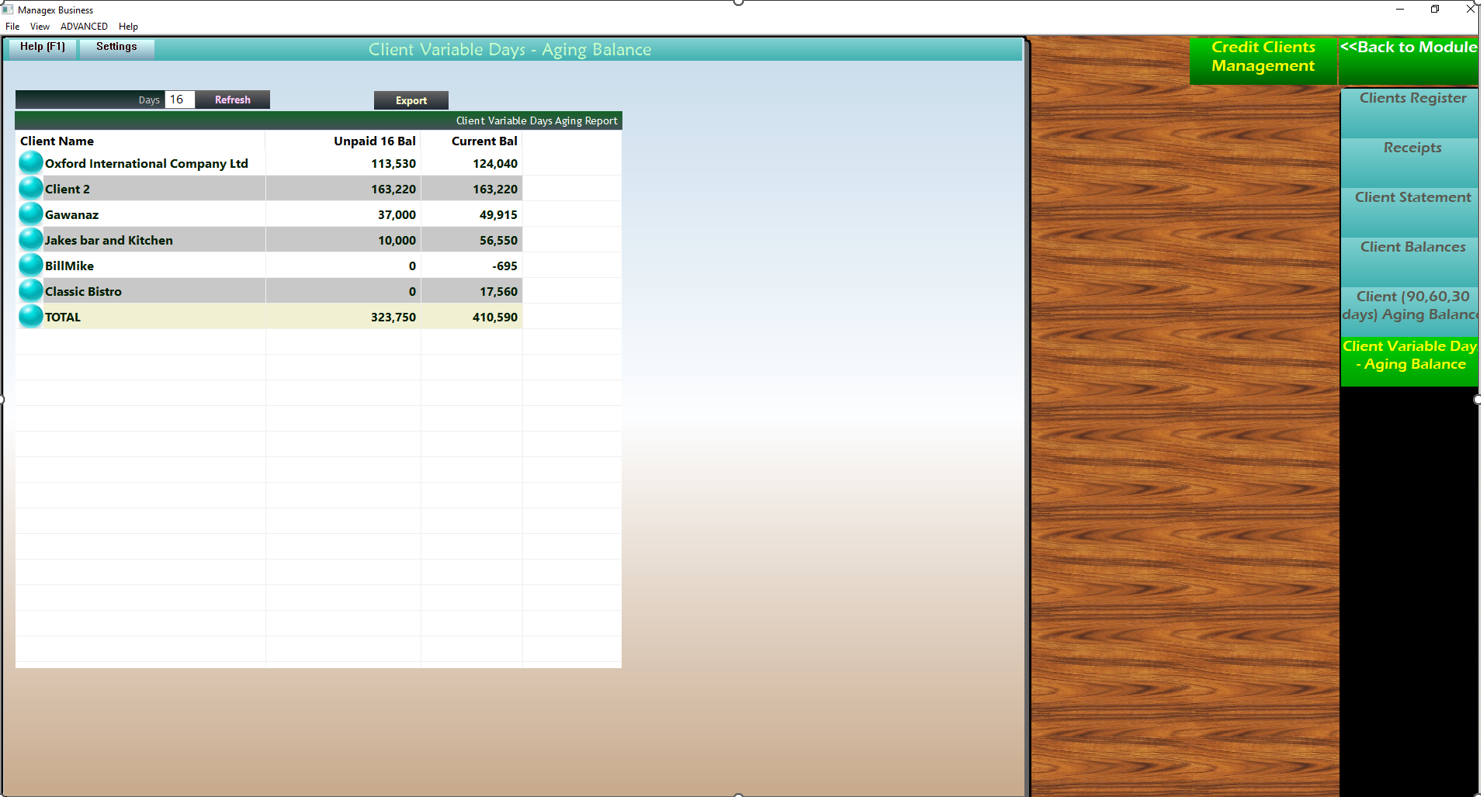Go back to Module via Back button

(1409, 47)
